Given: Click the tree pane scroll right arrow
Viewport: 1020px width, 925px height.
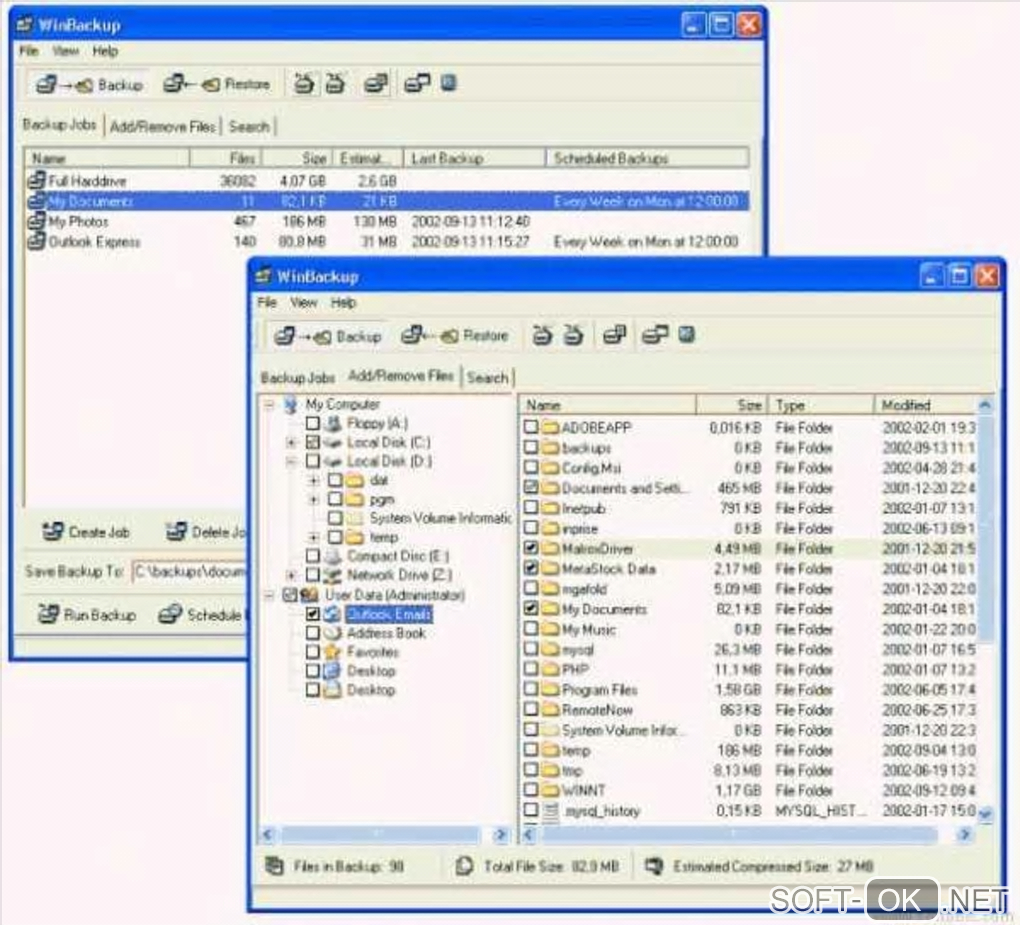Looking at the screenshot, I should [x=500, y=834].
